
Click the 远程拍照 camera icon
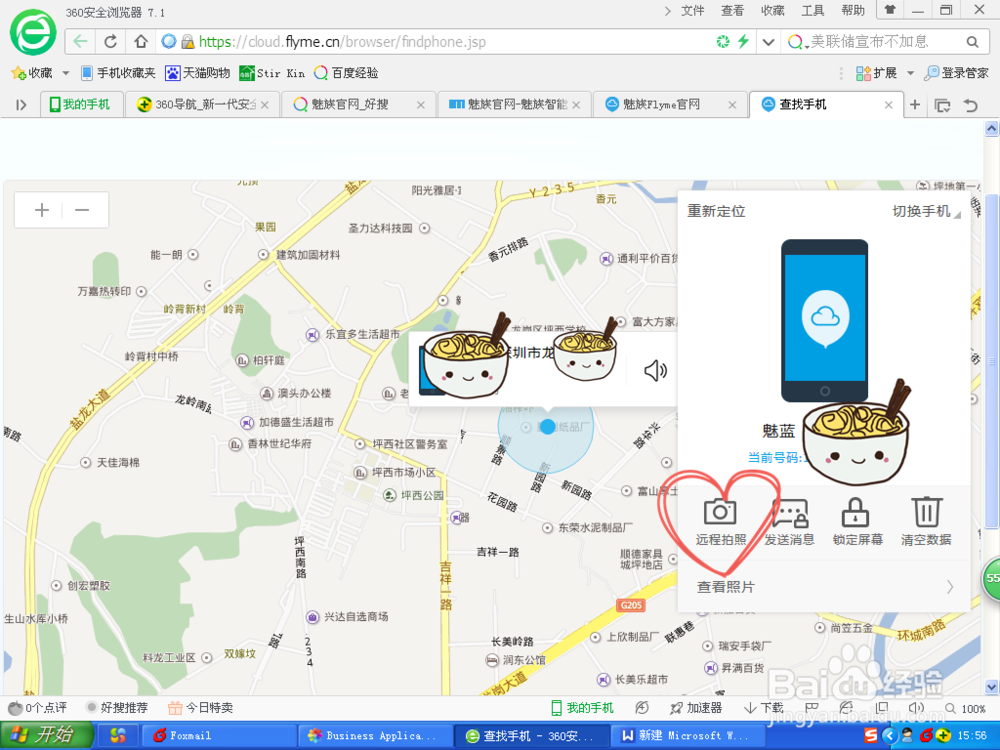(x=720, y=511)
